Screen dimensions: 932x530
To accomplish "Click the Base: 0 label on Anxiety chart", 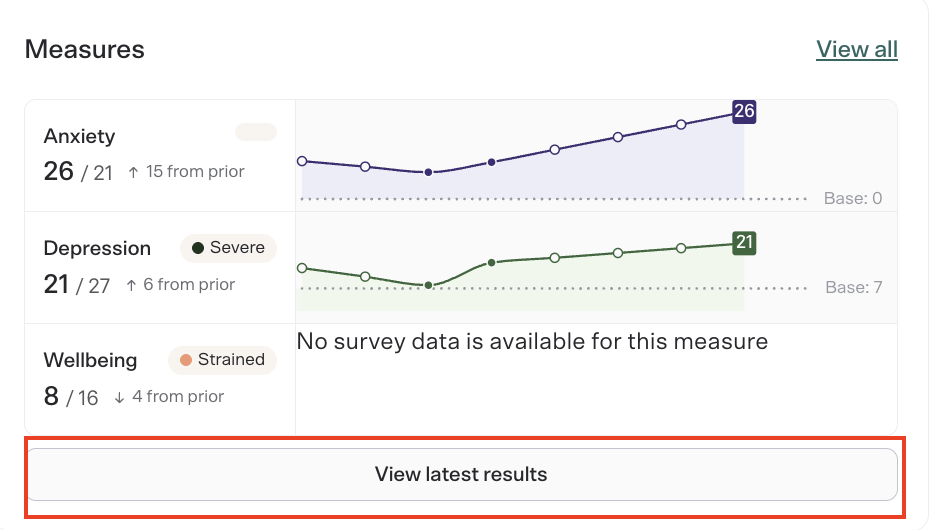I will click(853, 198).
